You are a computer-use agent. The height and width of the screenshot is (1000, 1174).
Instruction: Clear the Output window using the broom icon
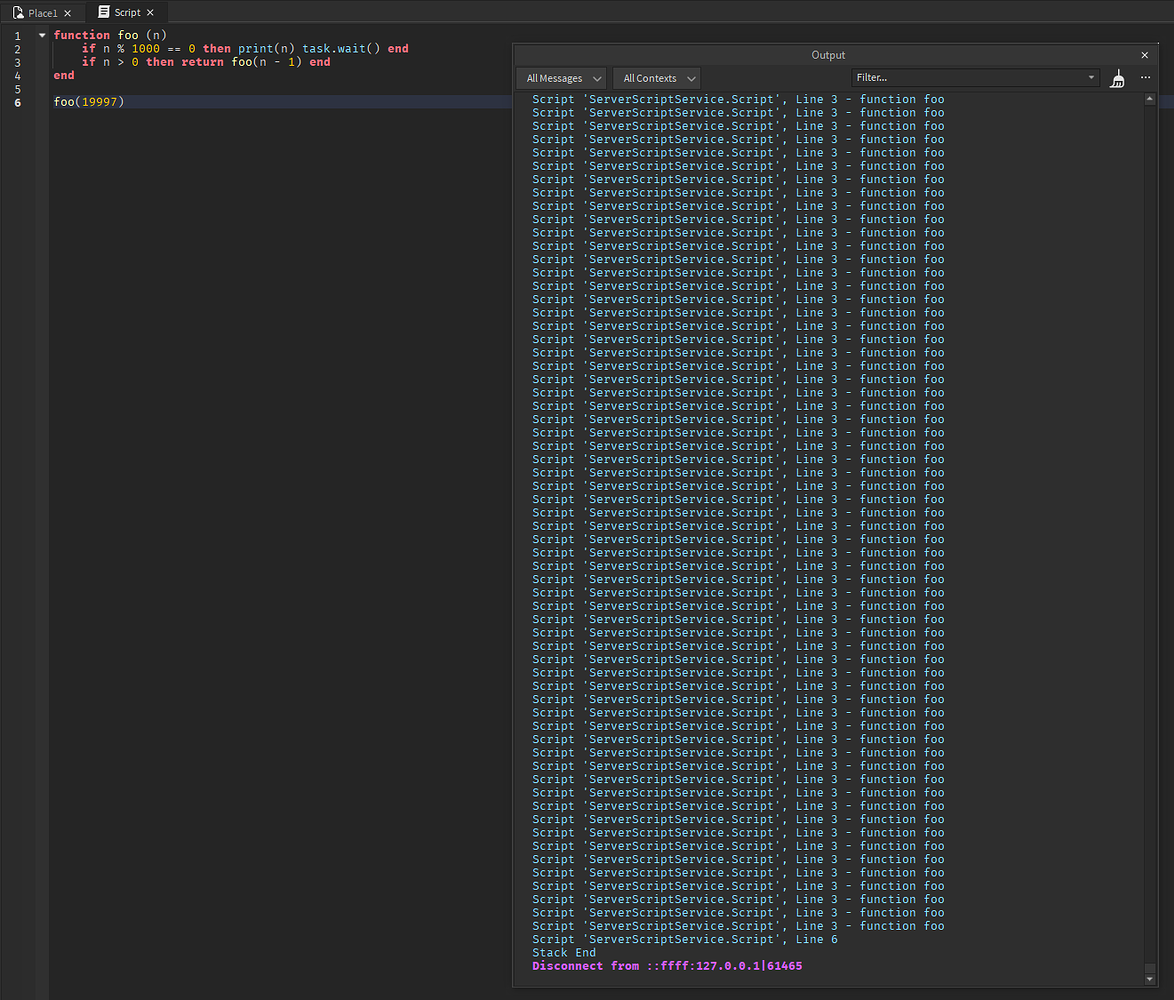tap(1117, 78)
